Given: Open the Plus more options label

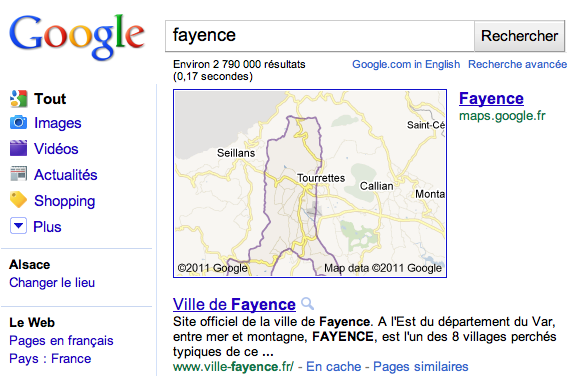Looking at the screenshot, I should click(x=47, y=227).
